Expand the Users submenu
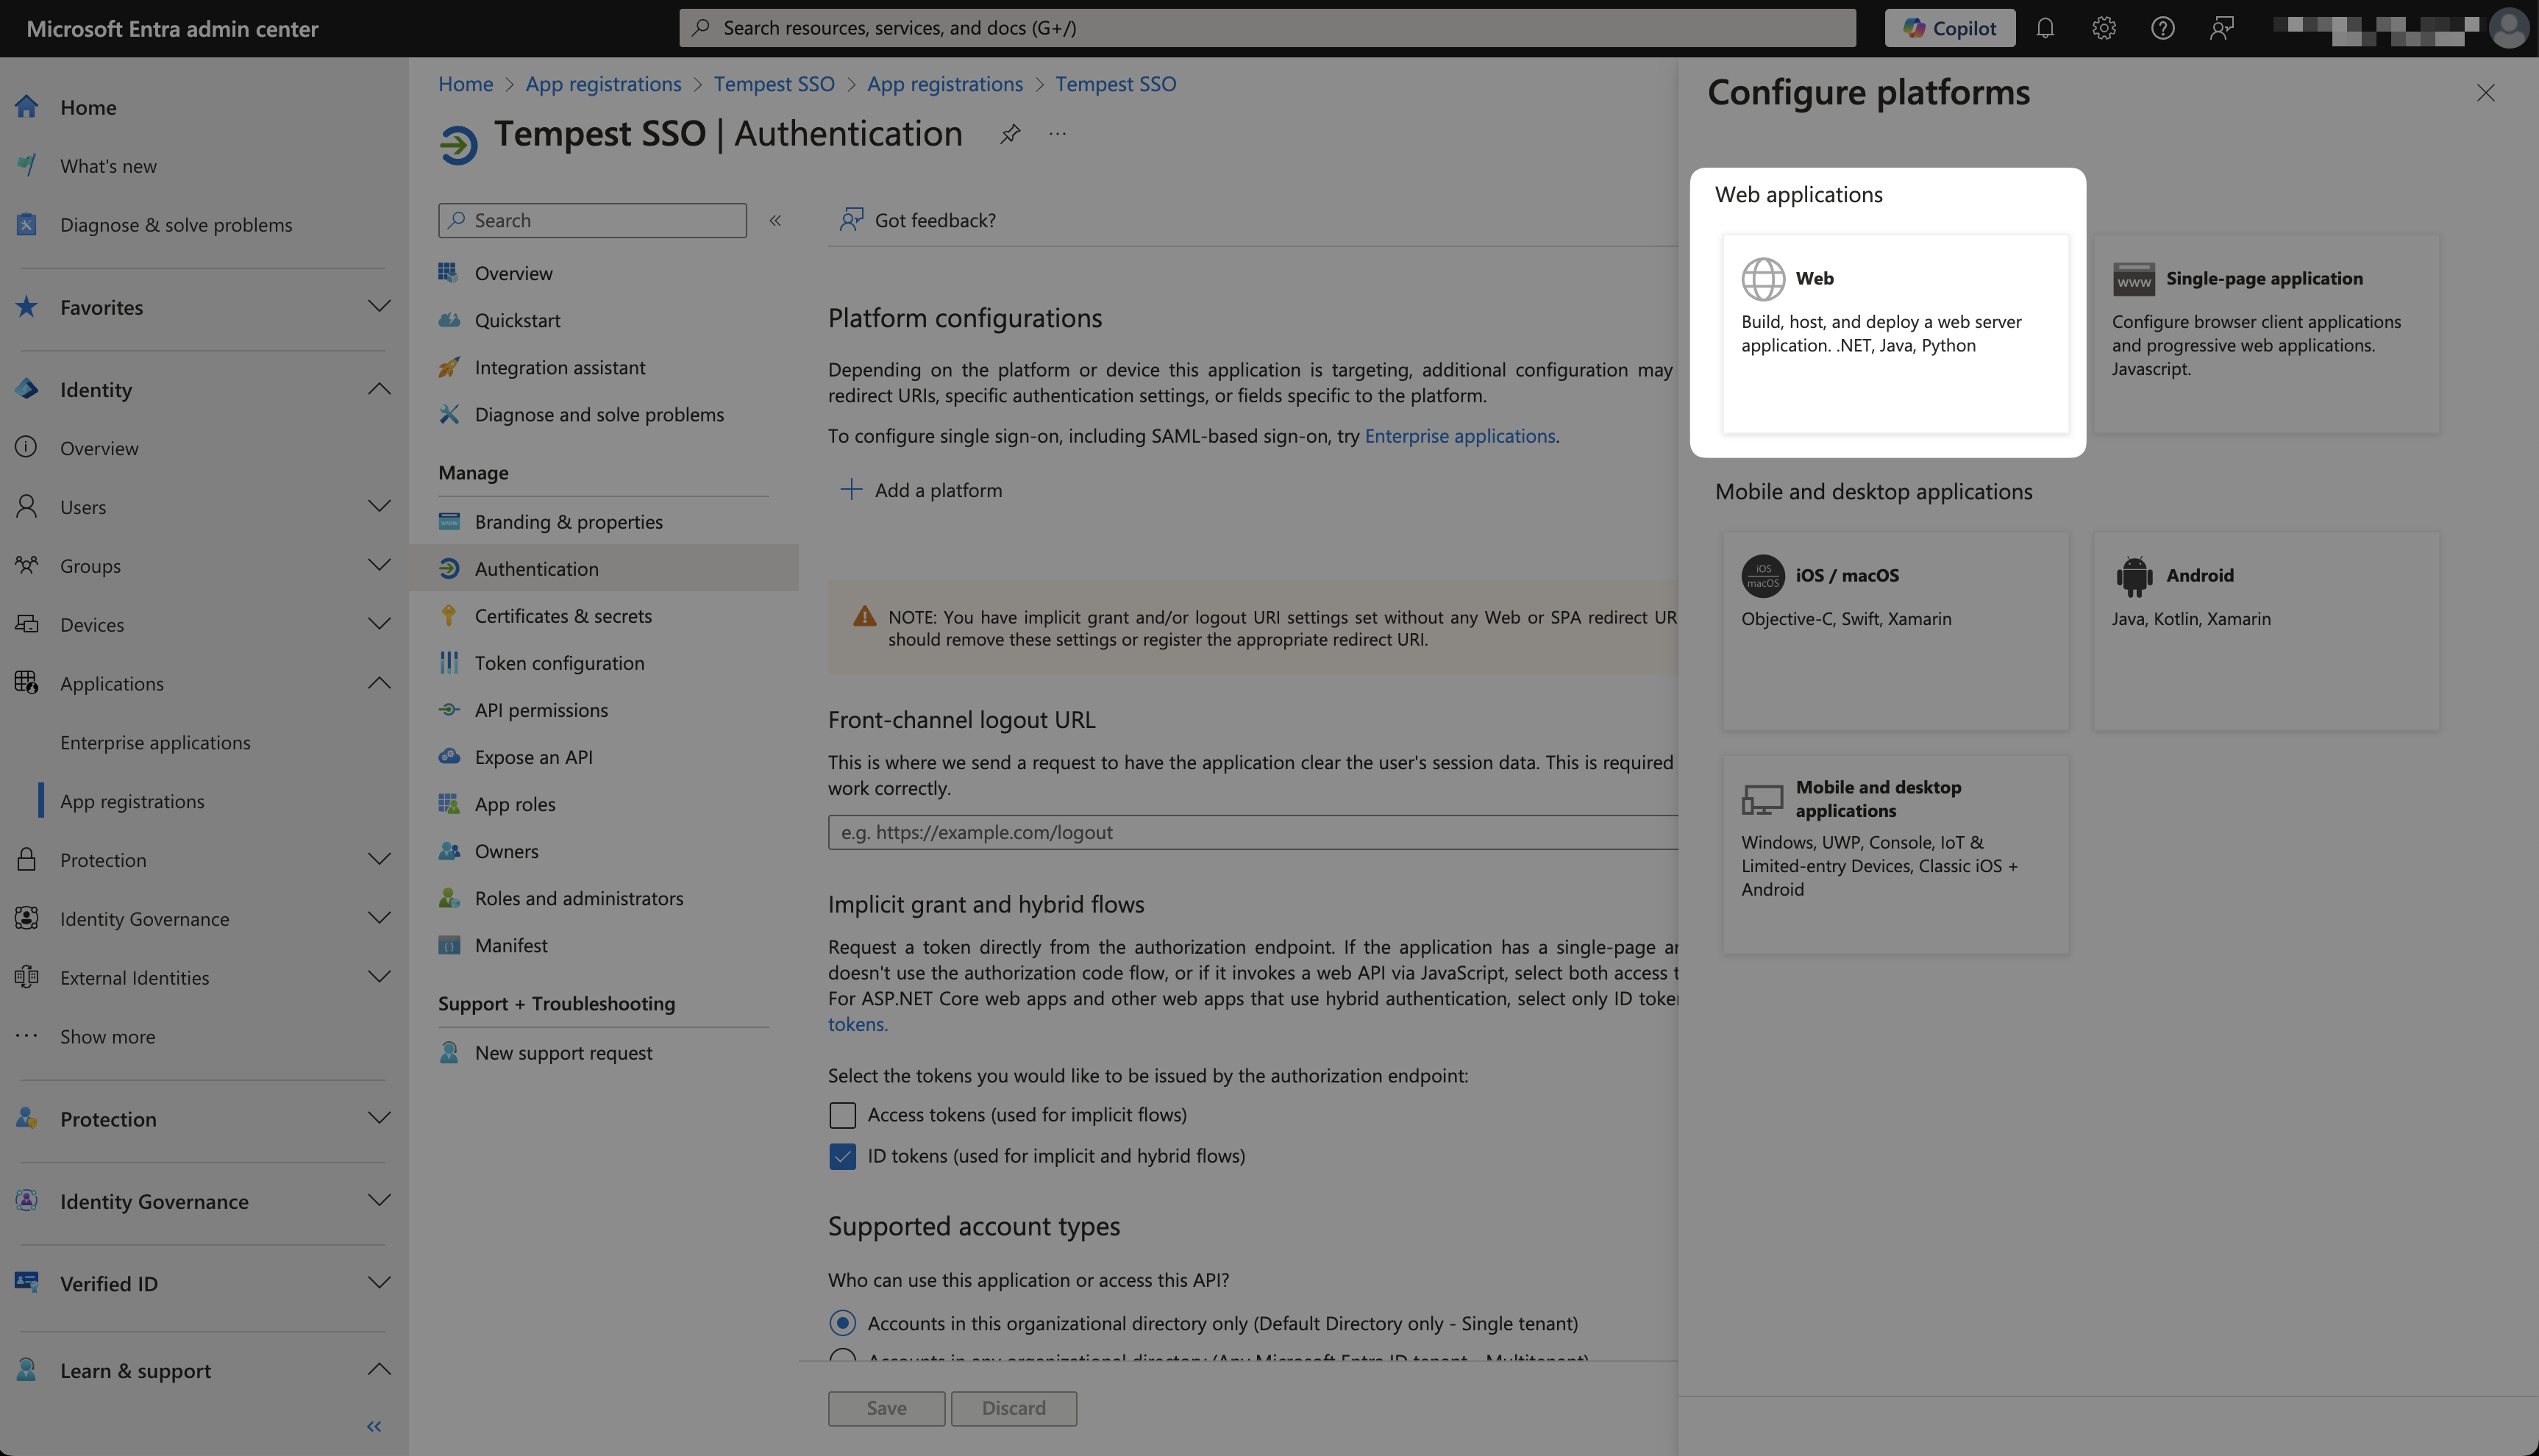Screen dimensions: 2539x1456 tap(378, 506)
